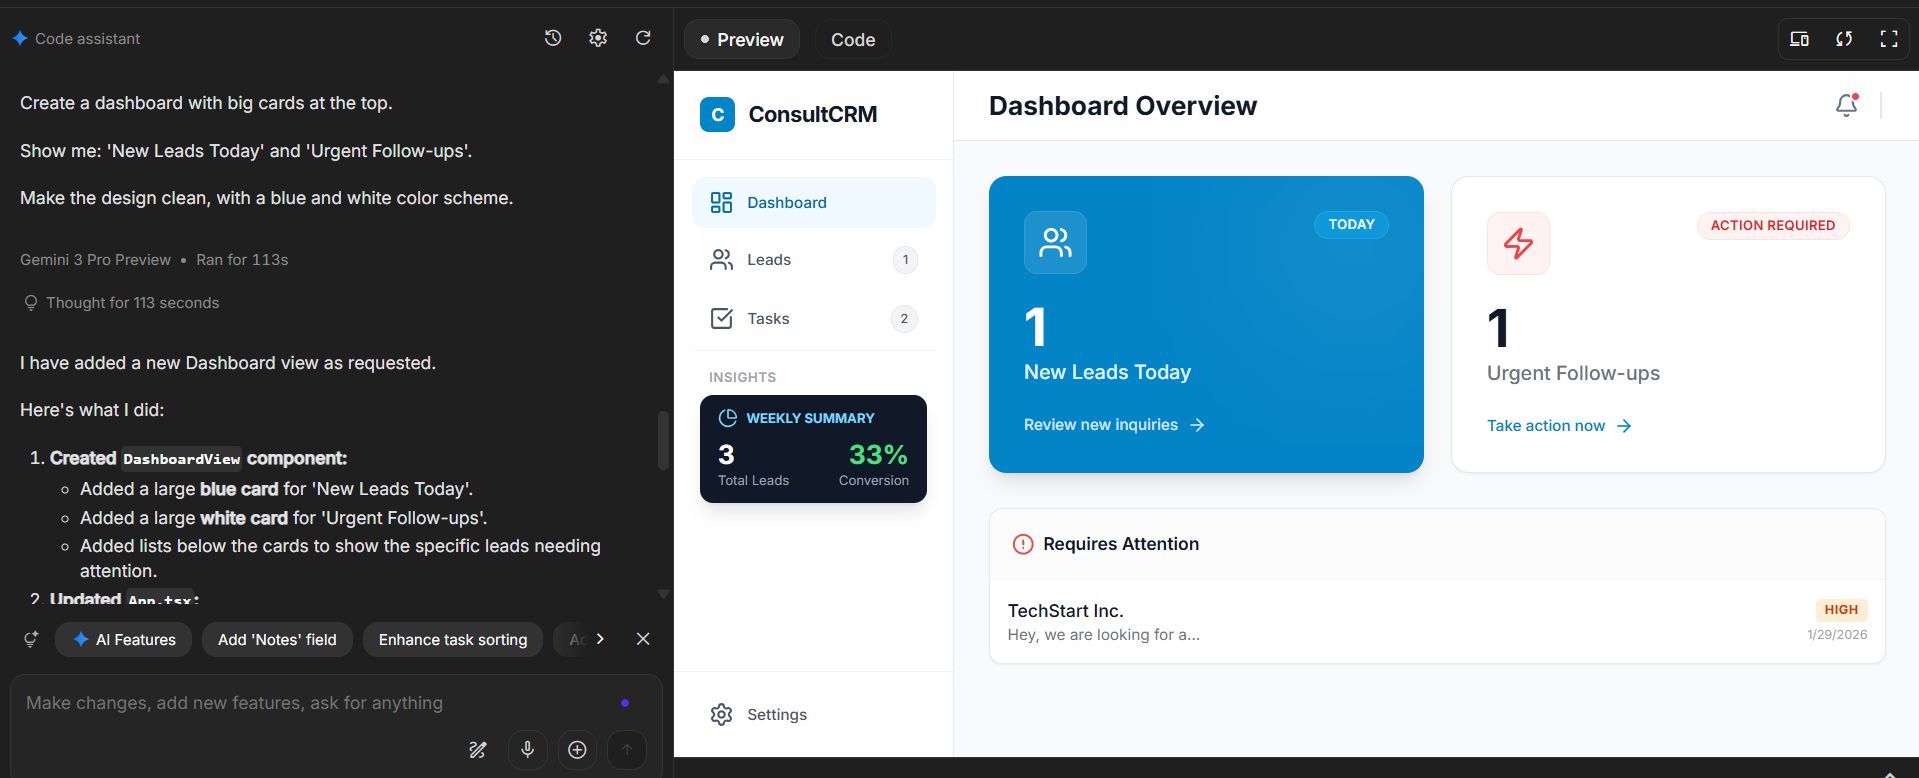Click the 'Gemini 3 Pro Preview' model label
Viewport: 1919px width, 778px height.
95,260
